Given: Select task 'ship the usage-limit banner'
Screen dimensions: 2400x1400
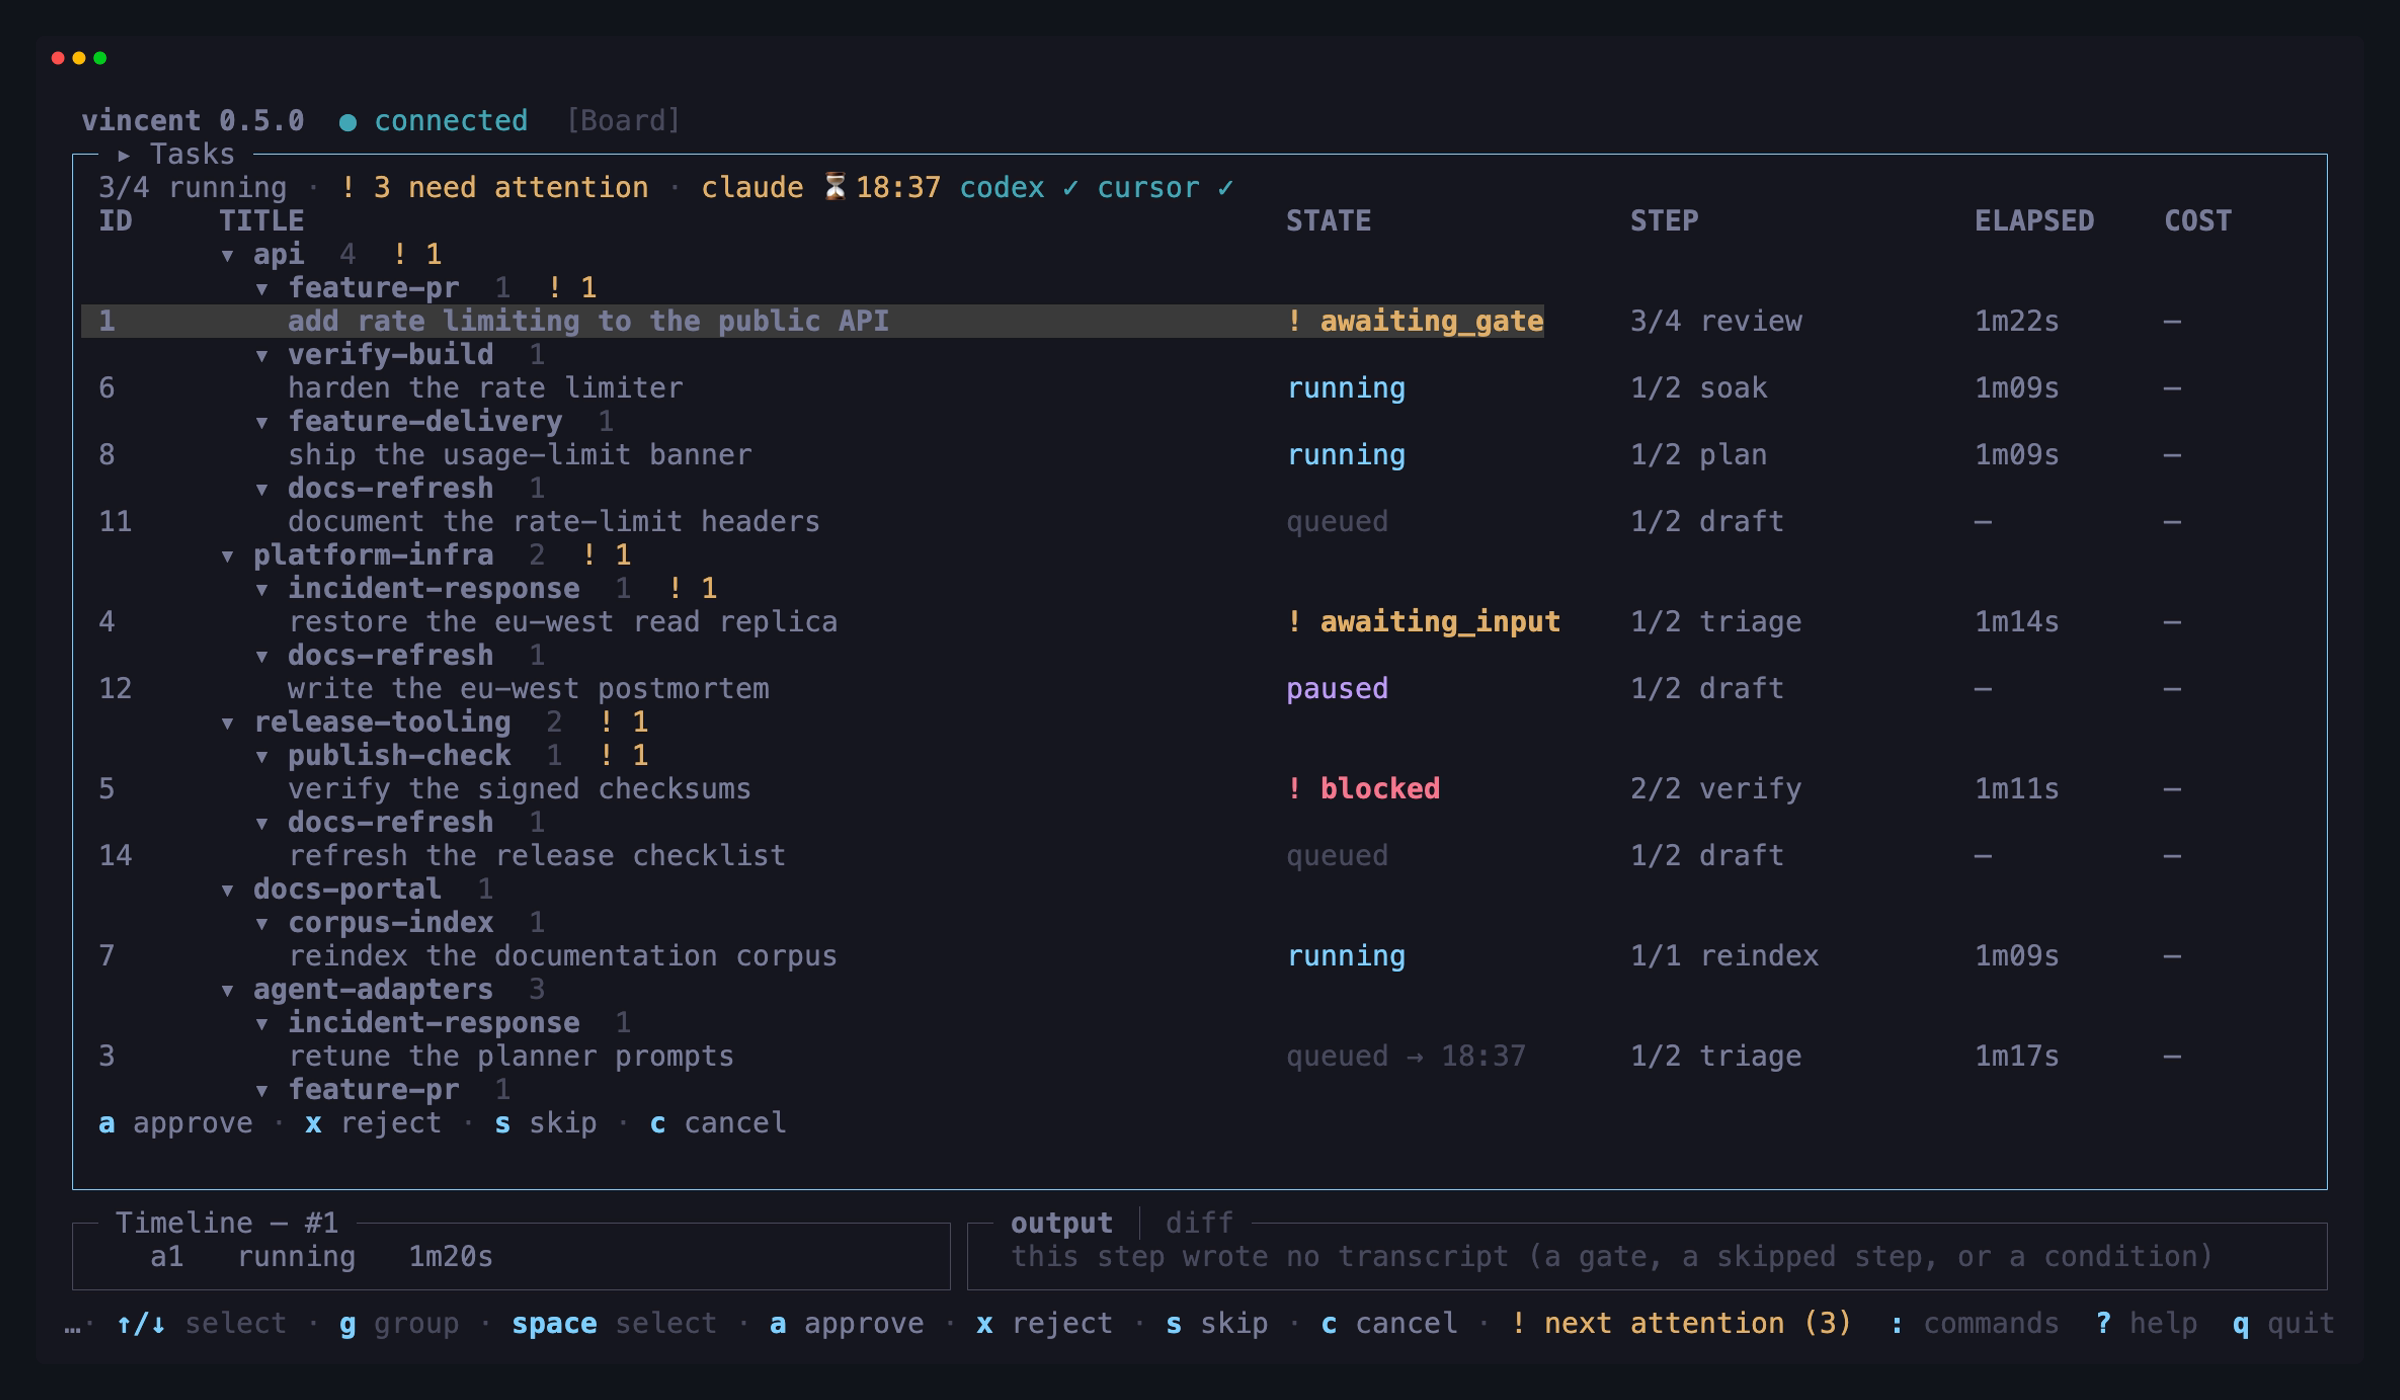Looking at the screenshot, I should [519, 455].
